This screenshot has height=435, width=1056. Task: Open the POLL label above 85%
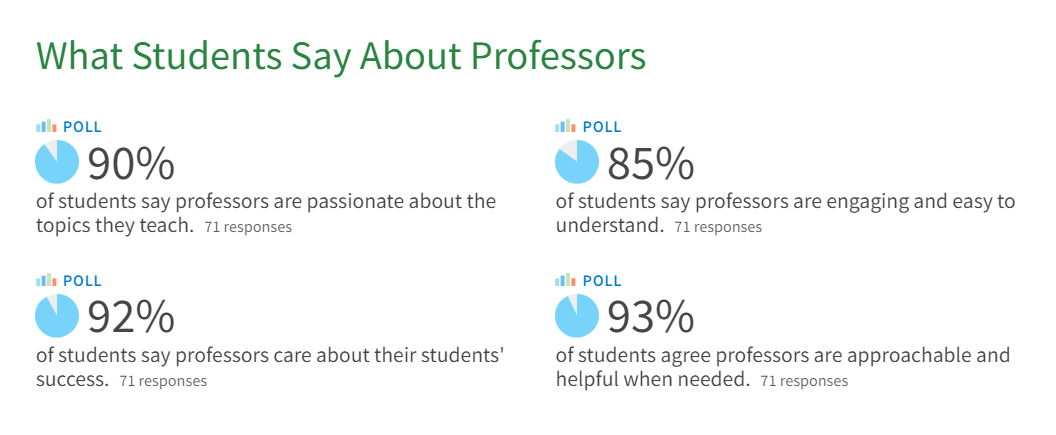click(601, 127)
